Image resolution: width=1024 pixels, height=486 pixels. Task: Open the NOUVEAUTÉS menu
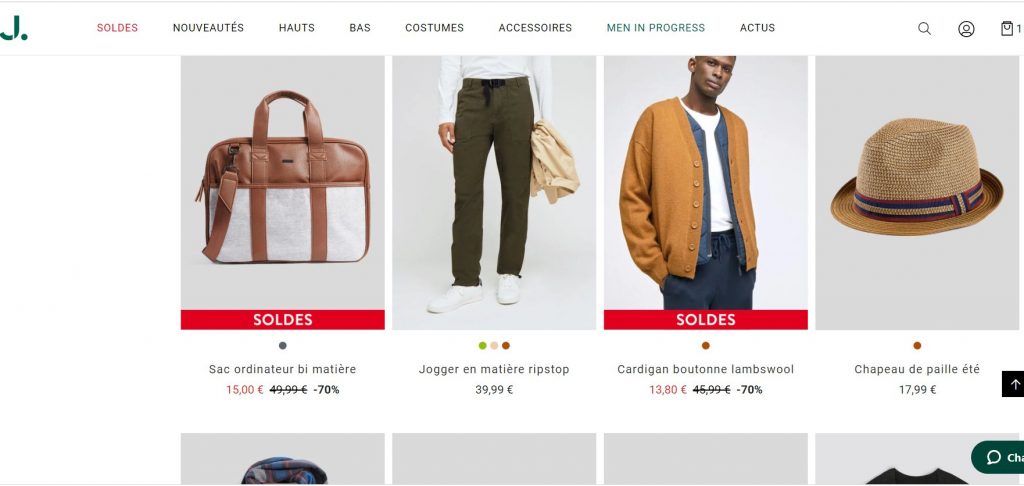(x=208, y=28)
